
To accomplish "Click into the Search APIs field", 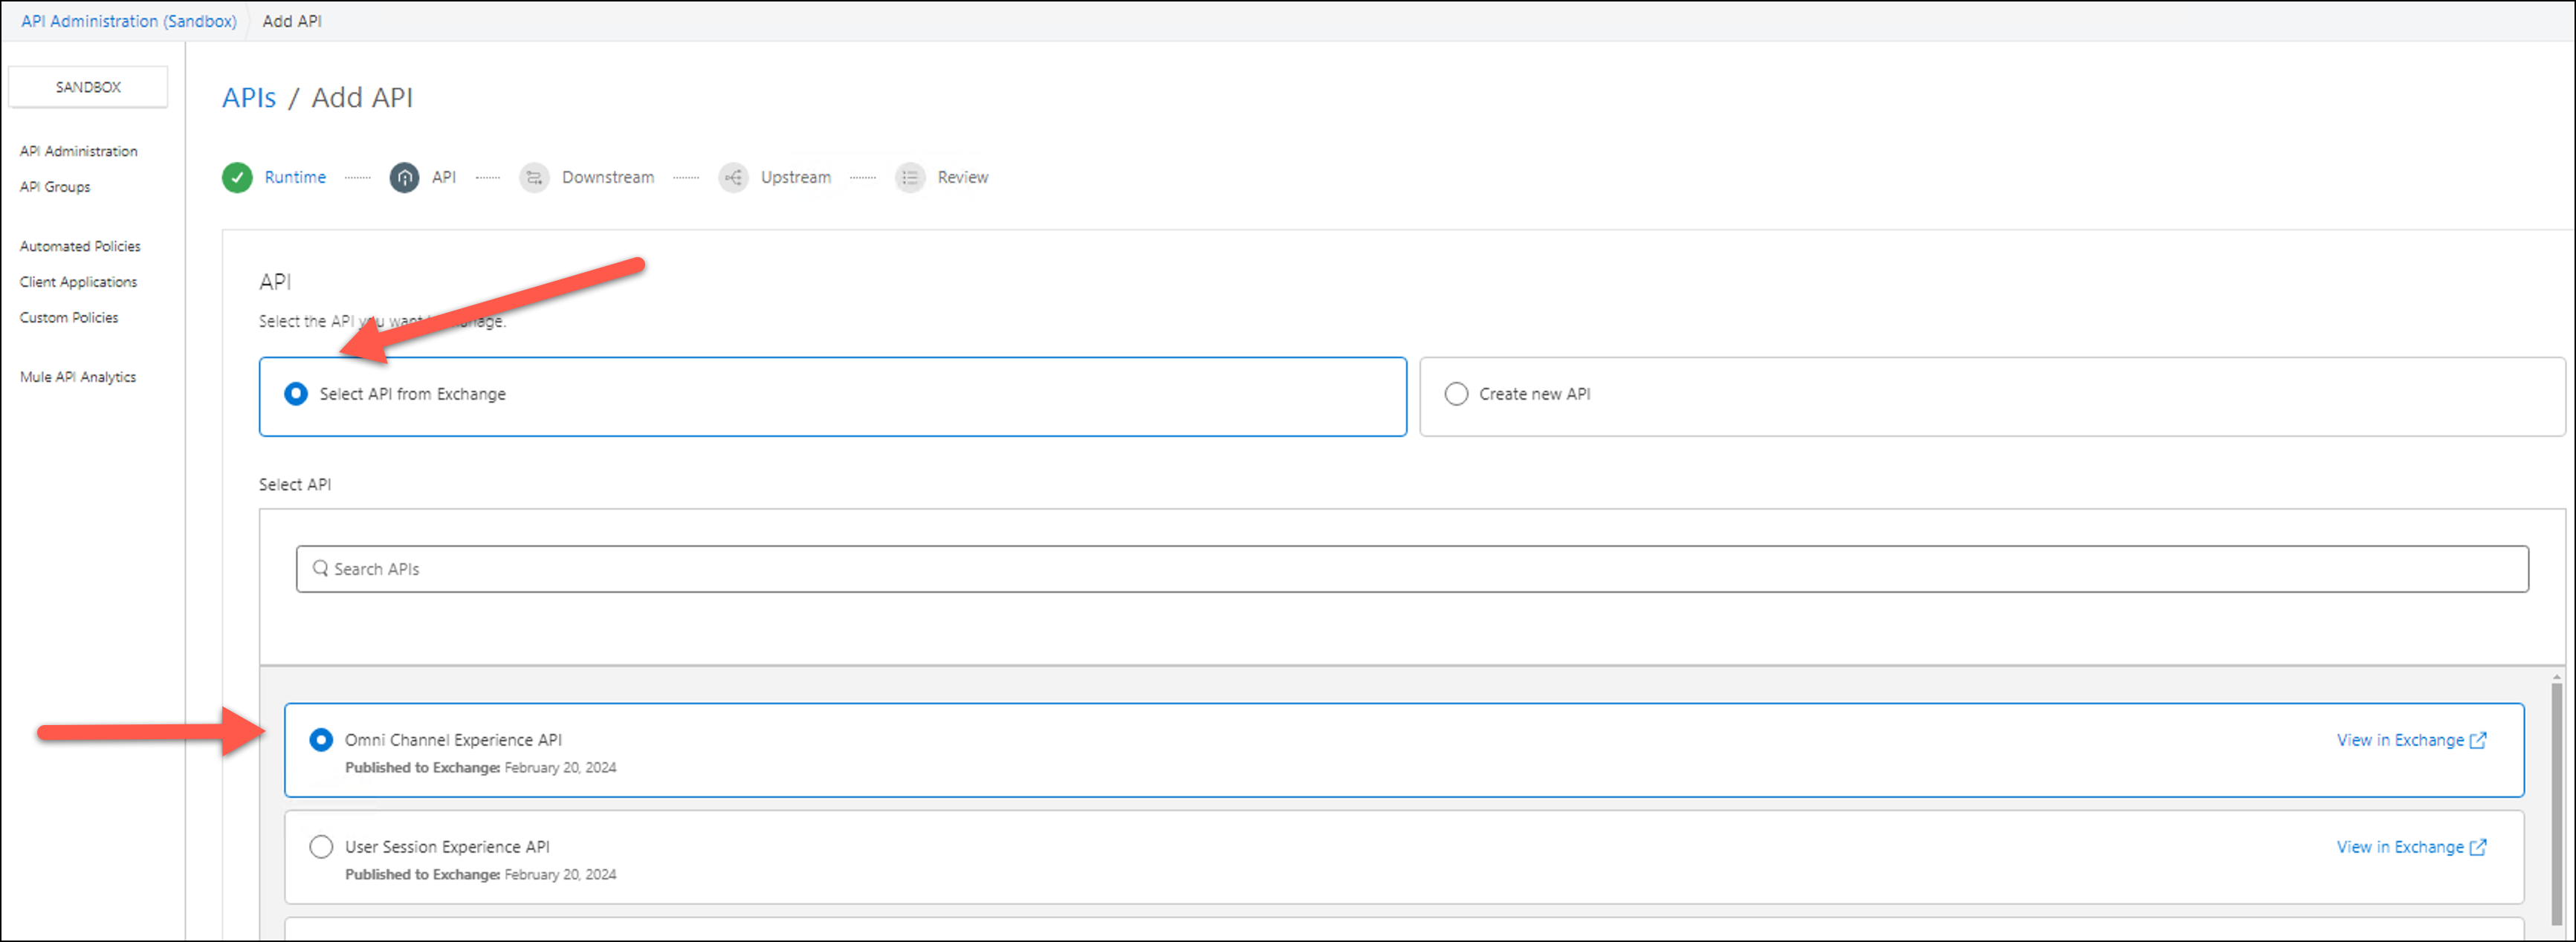I will tap(1412, 569).
